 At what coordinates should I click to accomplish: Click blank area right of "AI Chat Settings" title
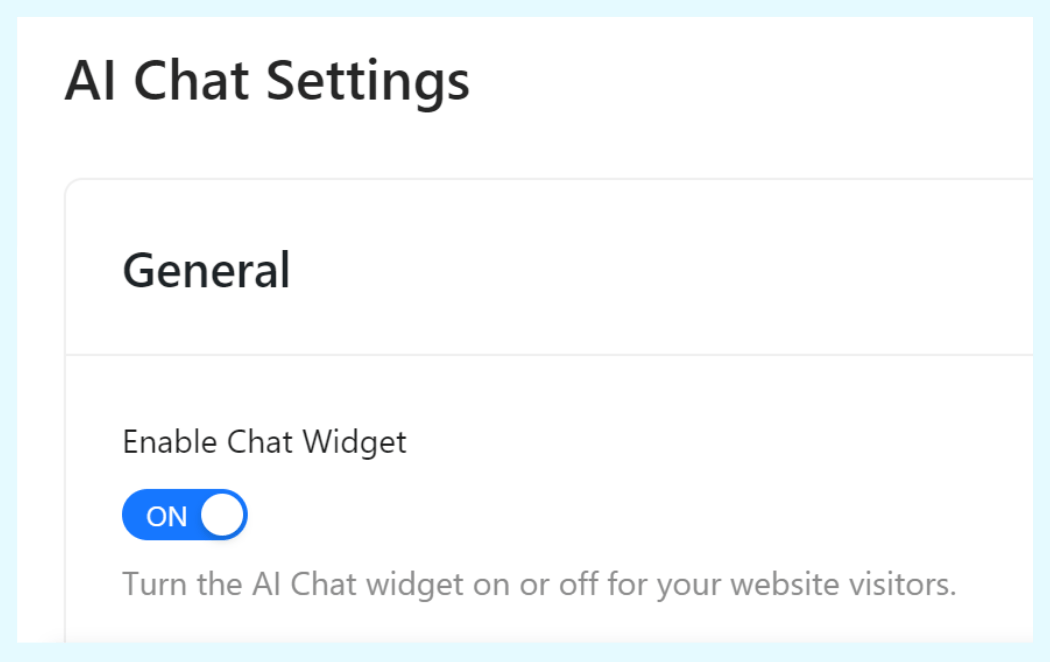coord(750,81)
